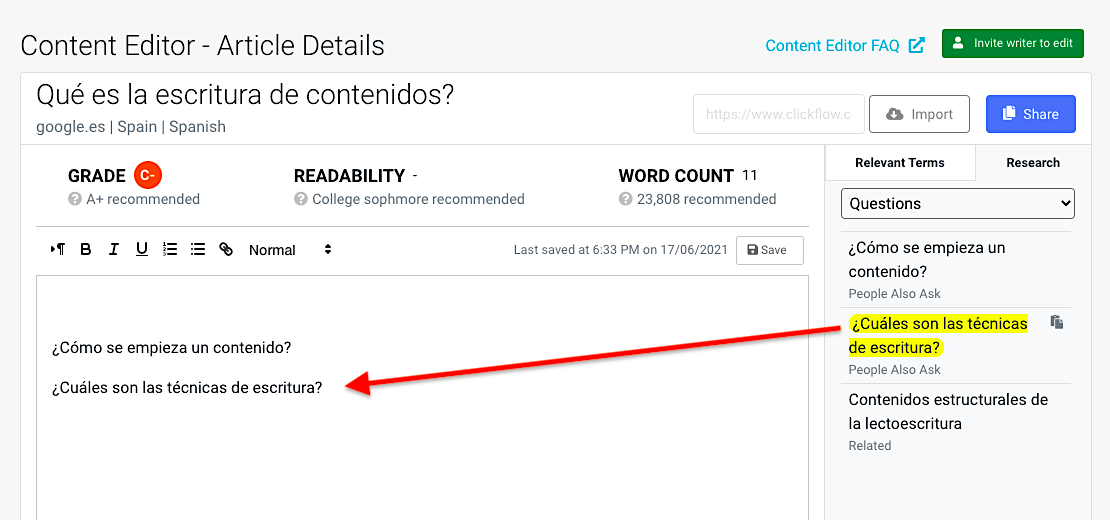
Task: Insert hyperlink with link icon
Action: click(226, 250)
